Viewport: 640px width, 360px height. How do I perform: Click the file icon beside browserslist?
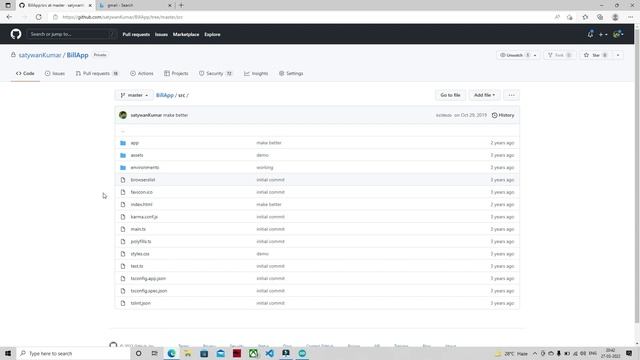tap(123, 180)
